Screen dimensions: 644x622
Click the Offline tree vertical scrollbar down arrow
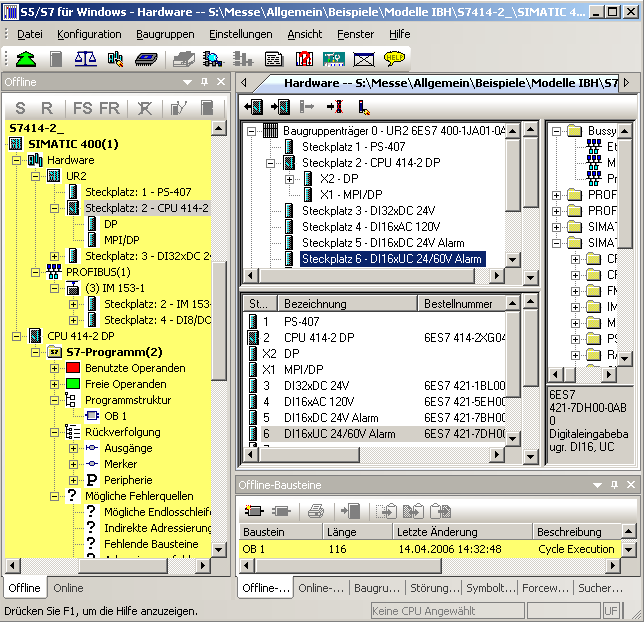[218, 550]
